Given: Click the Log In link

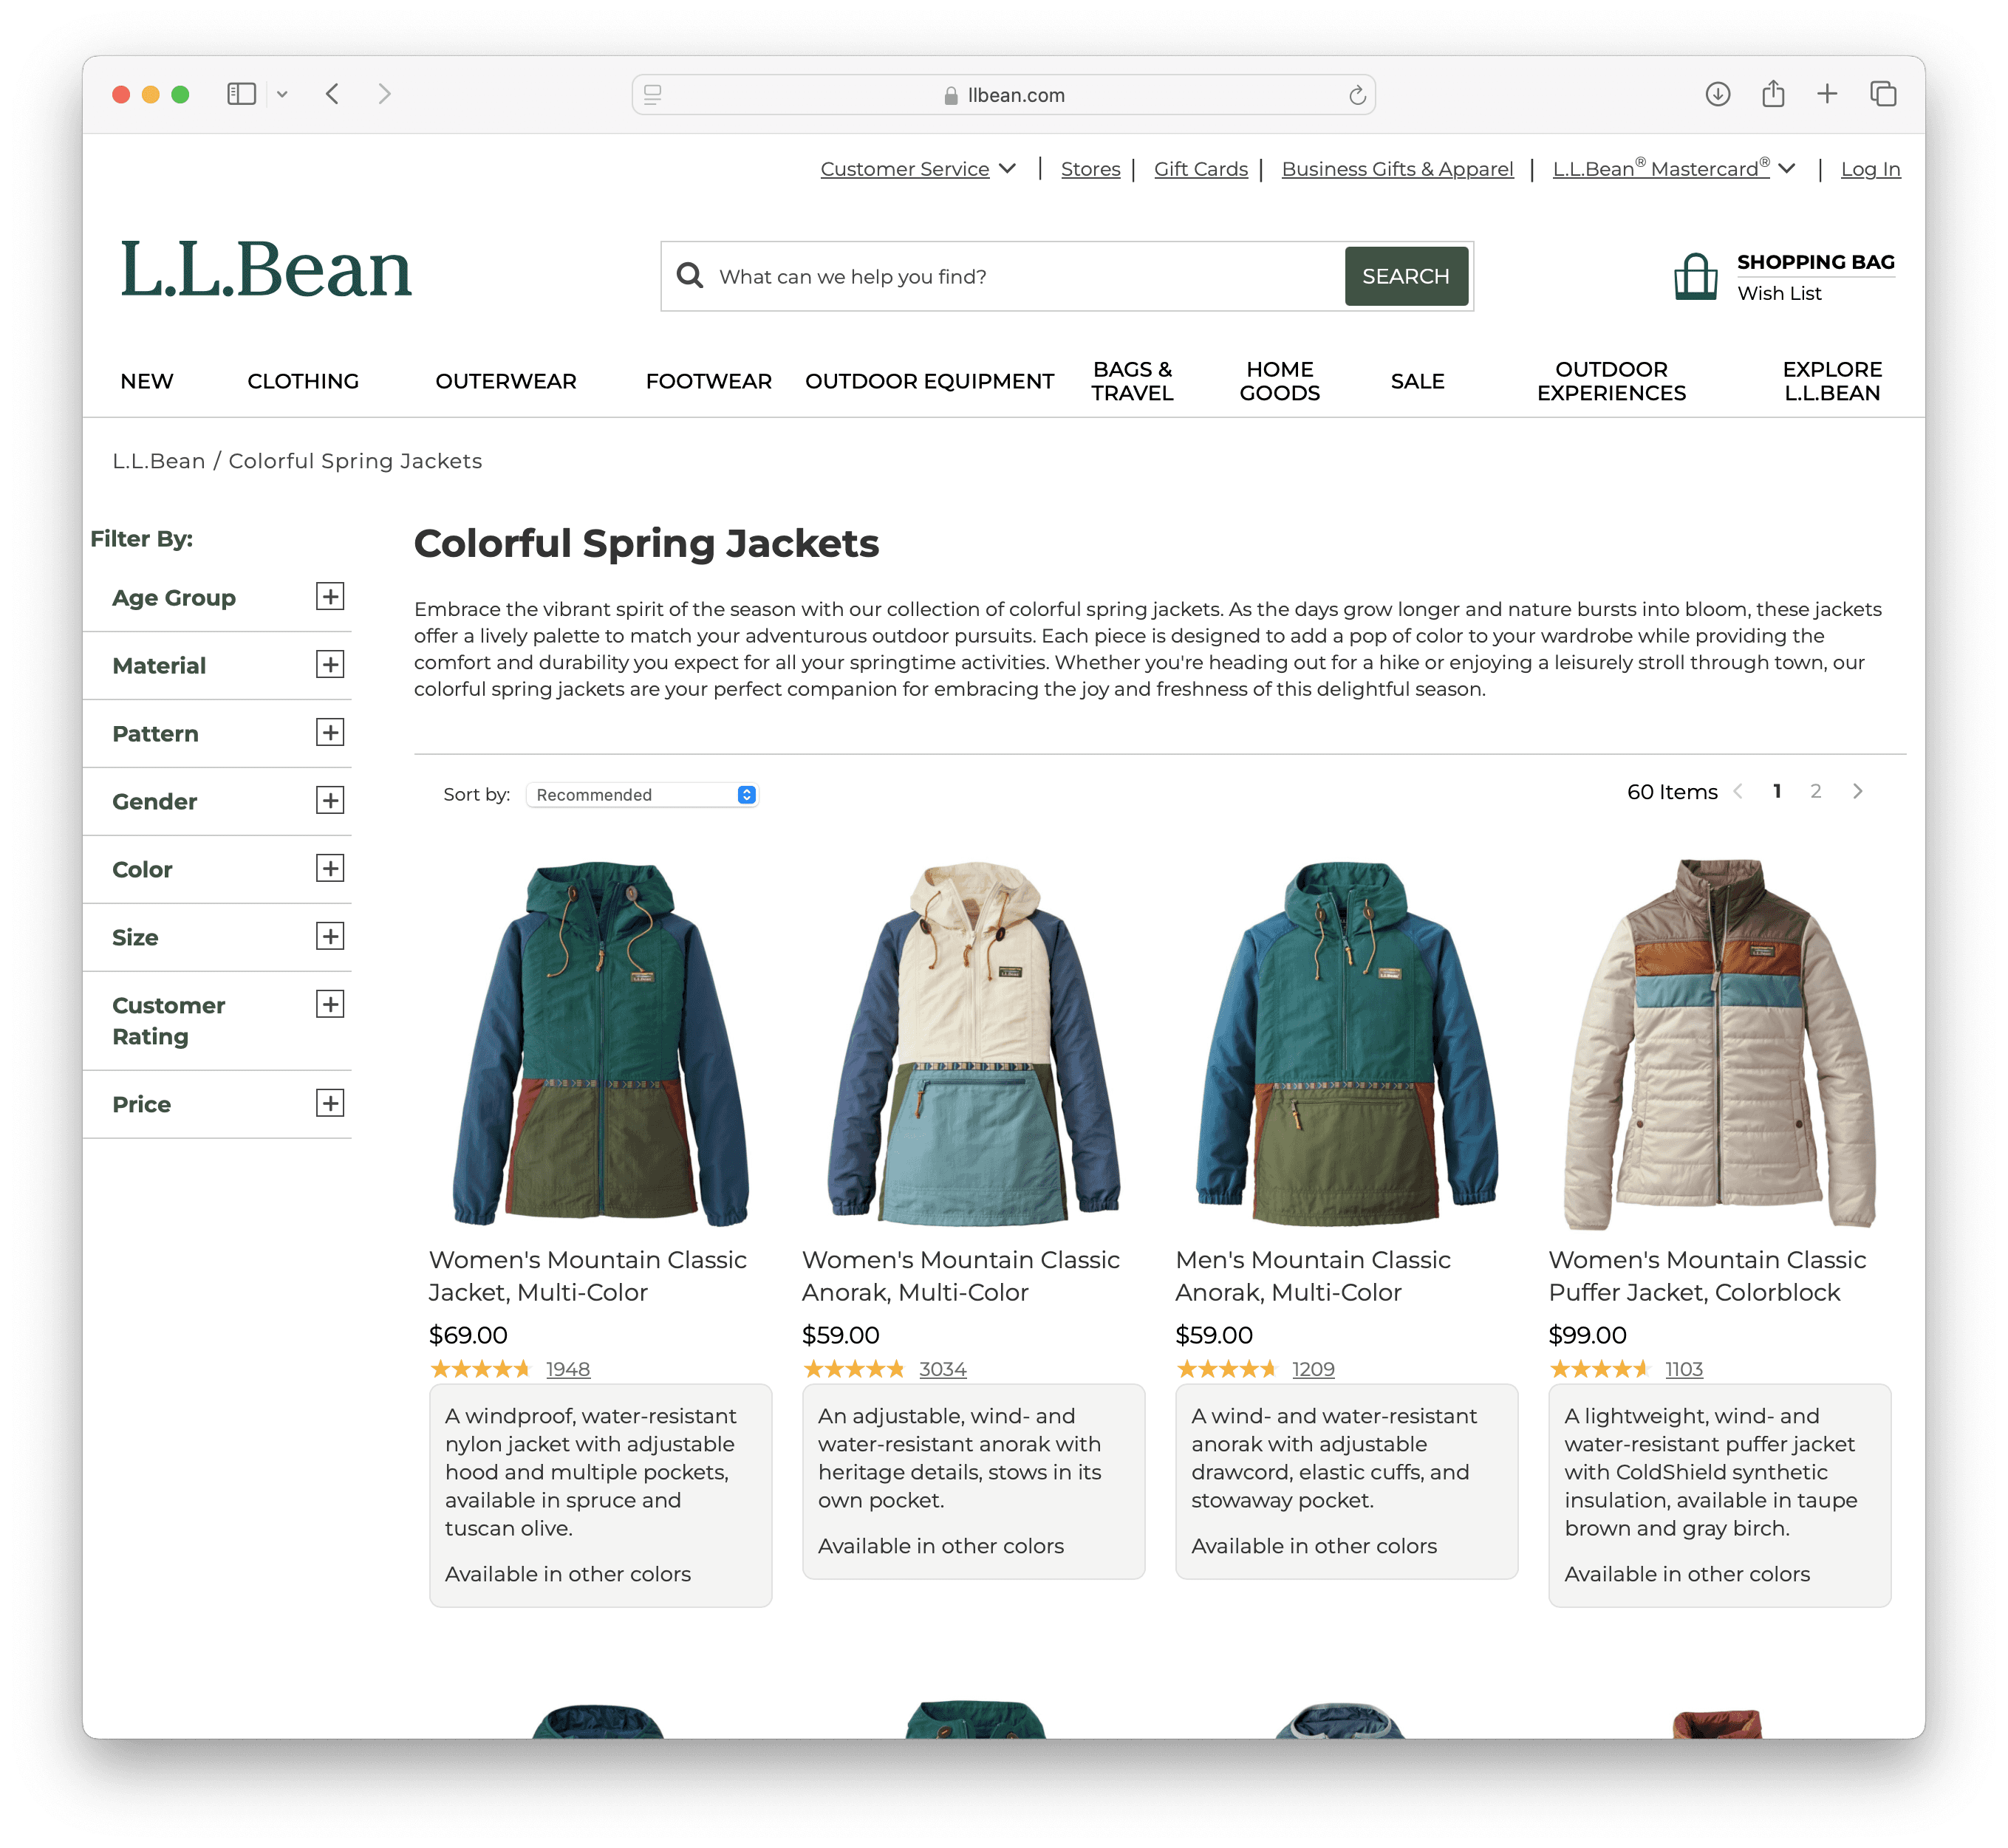Looking at the screenshot, I should click(x=1870, y=169).
